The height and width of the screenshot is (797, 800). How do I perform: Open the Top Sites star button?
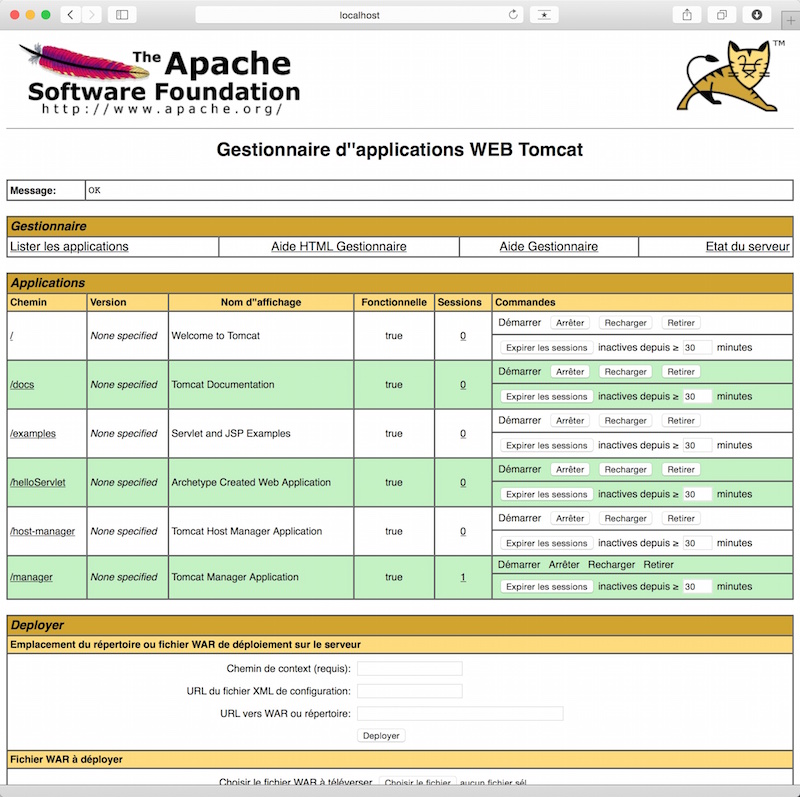[x=544, y=15]
